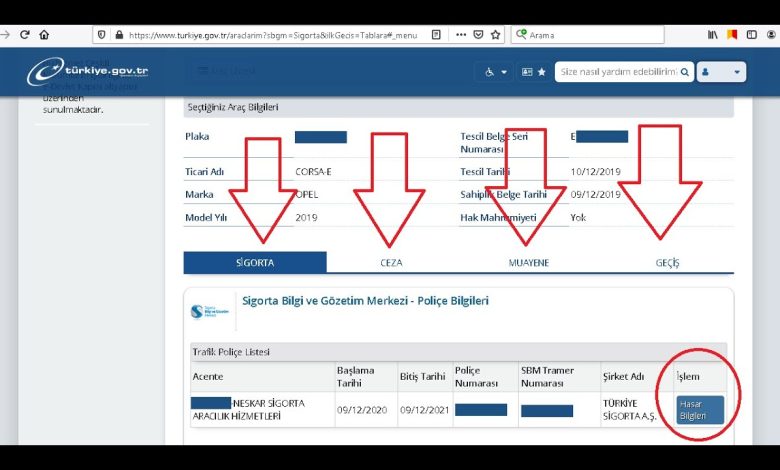Toggle reader view in the address bar
This screenshot has height=470, width=780.
[437, 34]
